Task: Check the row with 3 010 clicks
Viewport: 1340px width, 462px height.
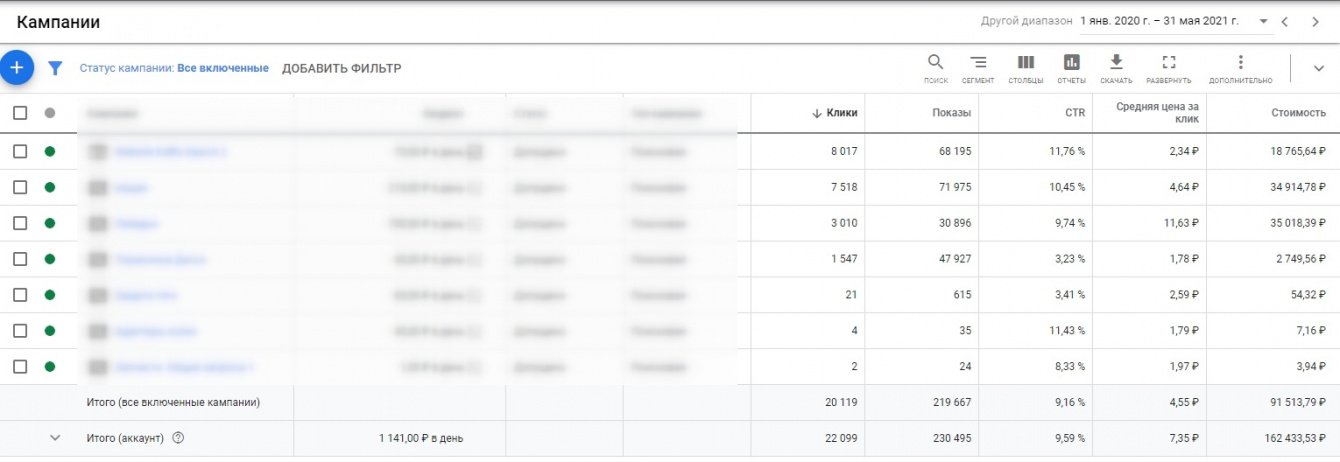Action: coord(20,223)
